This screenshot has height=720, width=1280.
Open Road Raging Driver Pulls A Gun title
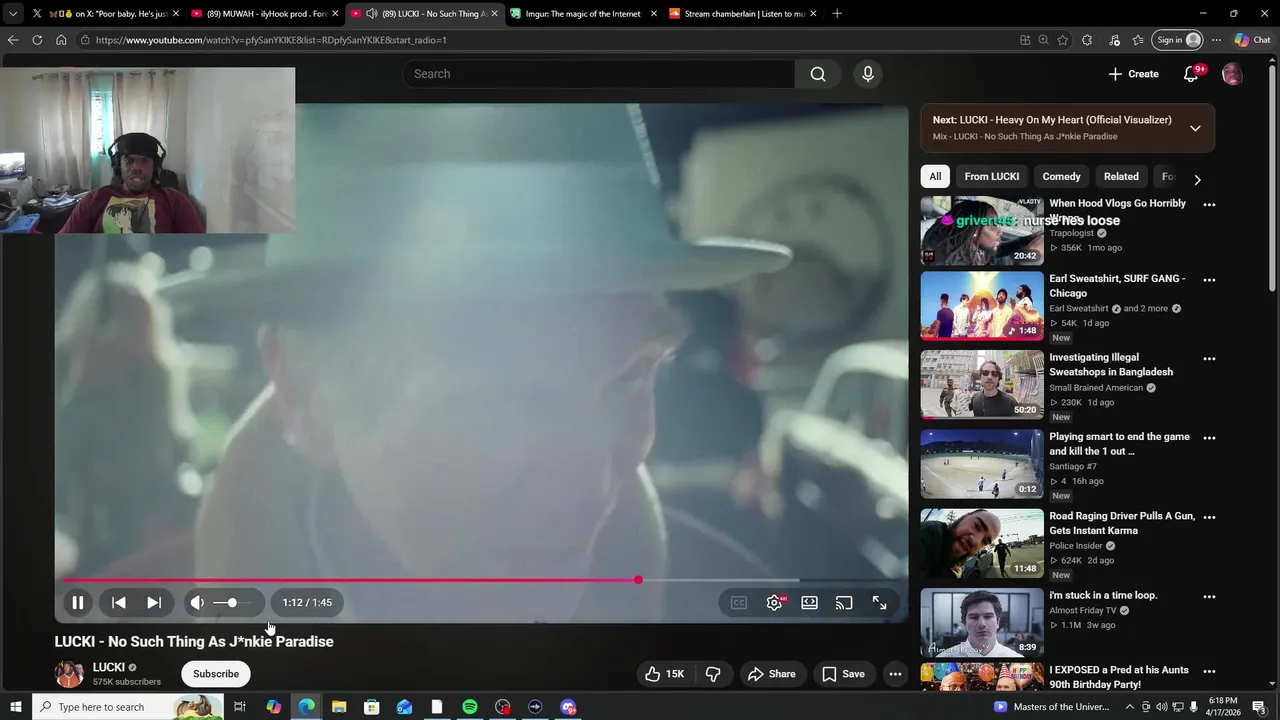pyautogui.click(x=1122, y=523)
